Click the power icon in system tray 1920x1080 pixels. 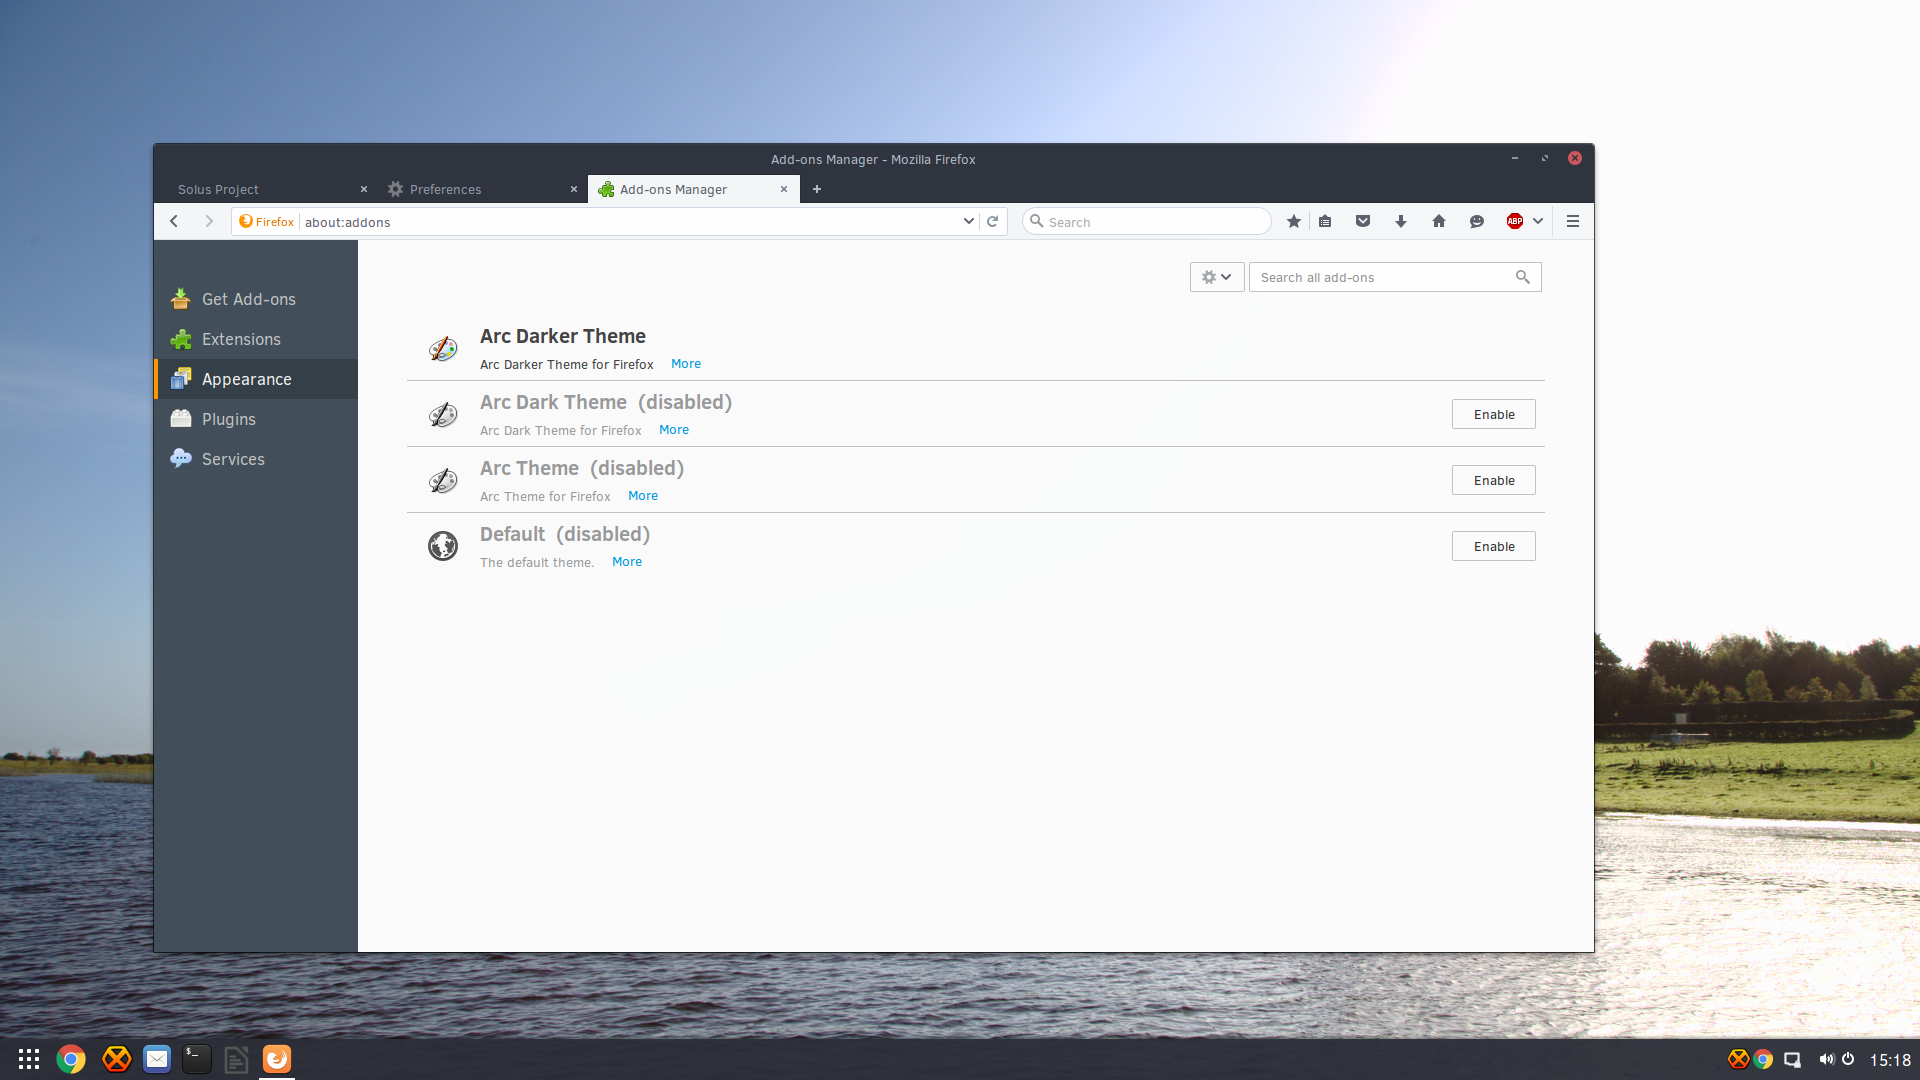pyautogui.click(x=1848, y=1059)
